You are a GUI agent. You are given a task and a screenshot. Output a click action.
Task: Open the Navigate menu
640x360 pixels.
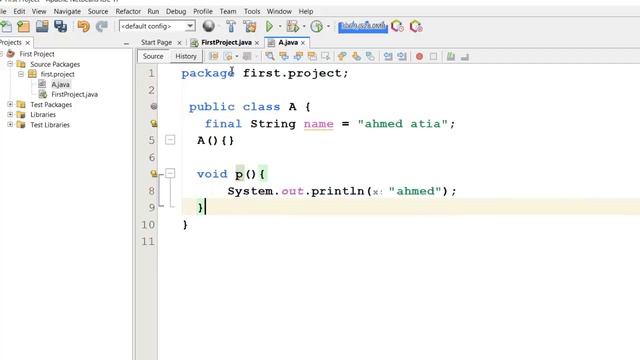pos(67,11)
